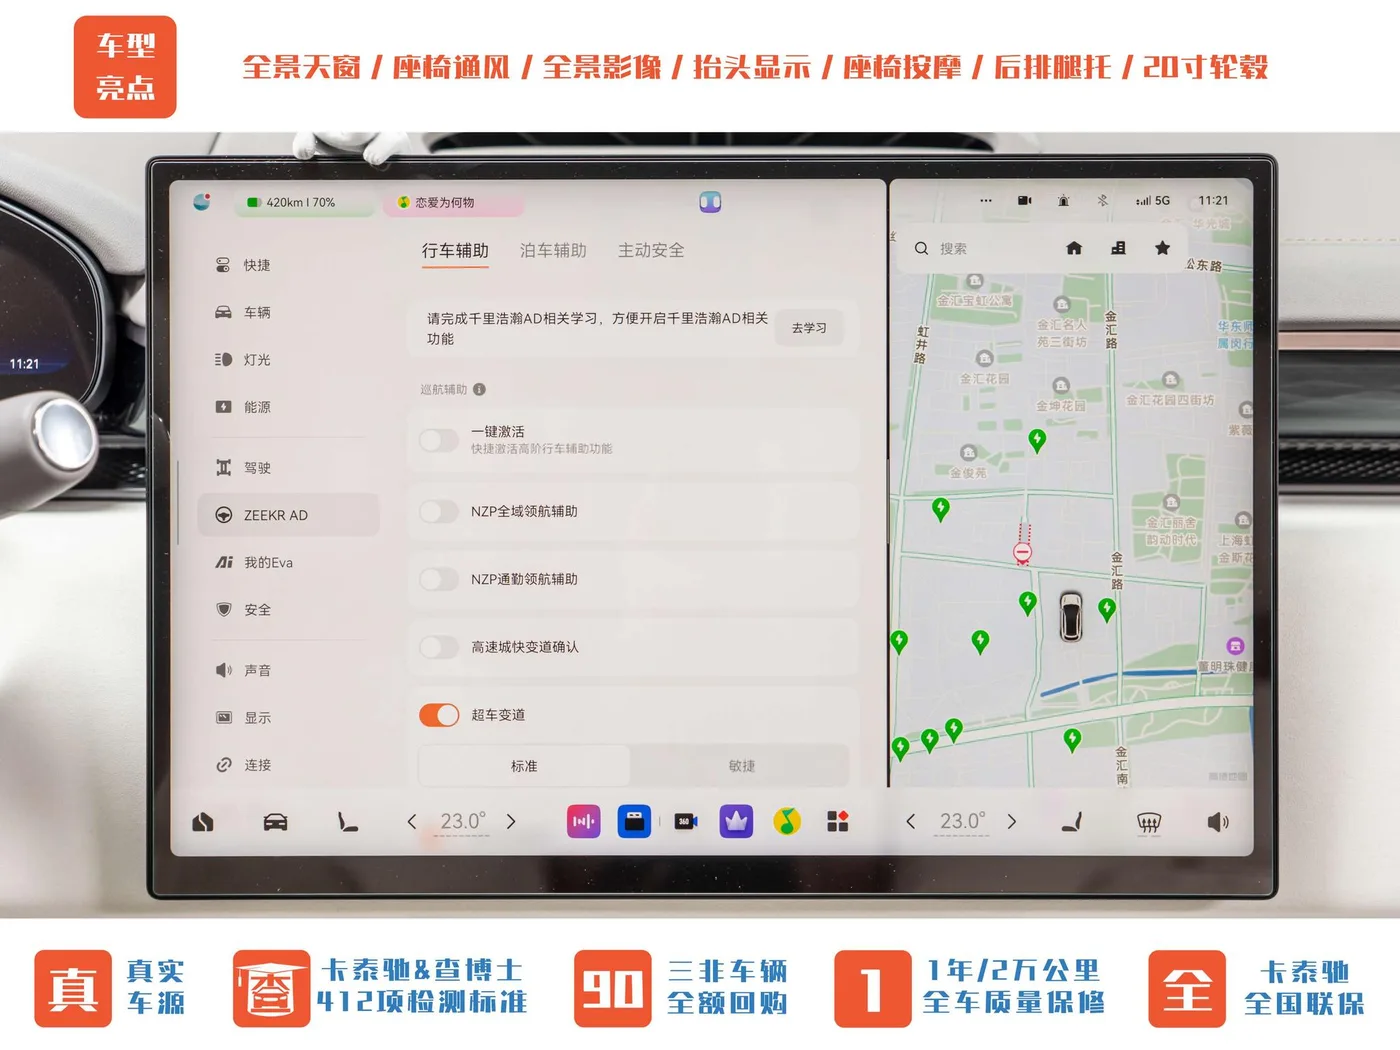Screen dimensions: 1400x1050
Task: Switch to the 泊车辅助 tab
Action: coord(553,250)
